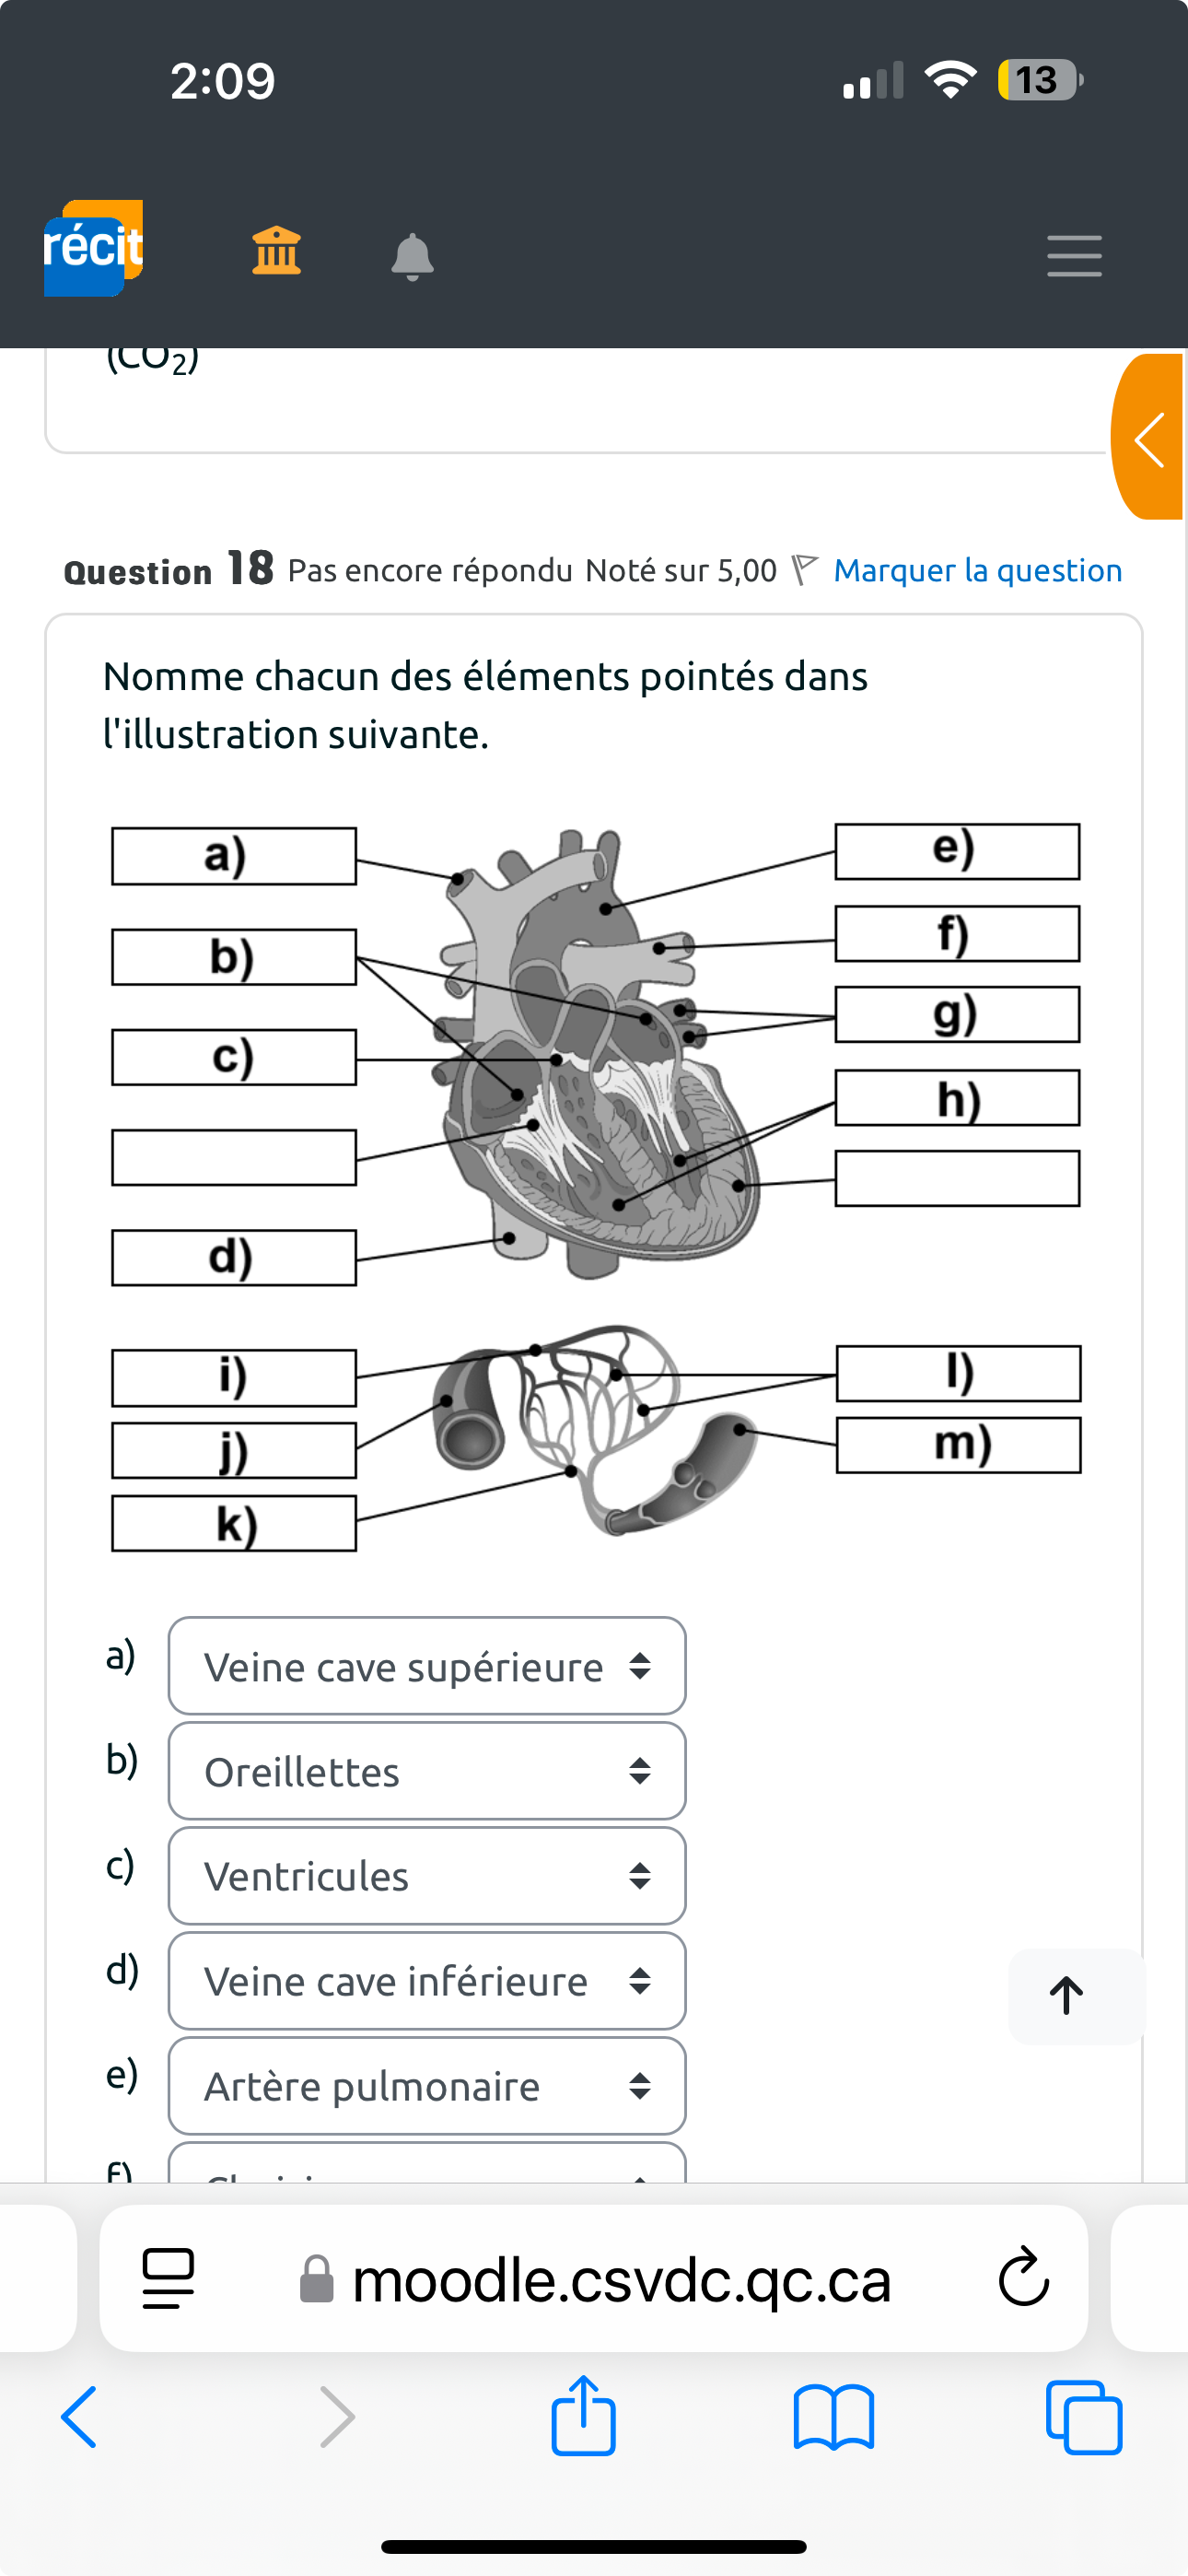This screenshot has height=2576, width=1188.
Task: Reload the page with refresh icon
Action: tap(1023, 2279)
